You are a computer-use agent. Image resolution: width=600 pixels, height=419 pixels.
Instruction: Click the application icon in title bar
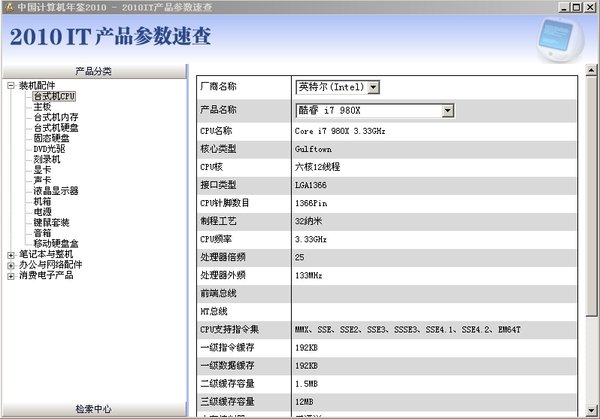click(10, 7)
